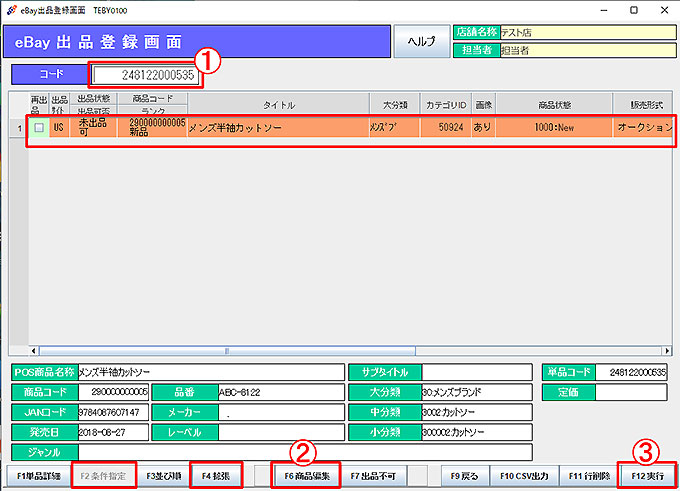Click the ヘルプ help button

click(x=421, y=42)
